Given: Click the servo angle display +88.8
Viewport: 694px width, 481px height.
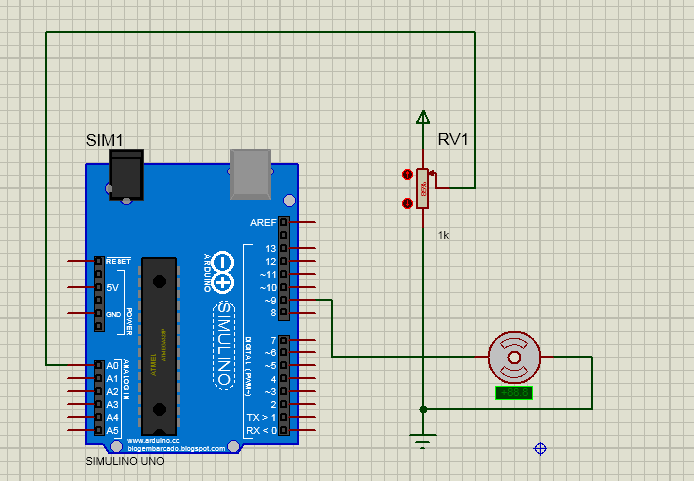Looking at the screenshot, I should point(514,393).
